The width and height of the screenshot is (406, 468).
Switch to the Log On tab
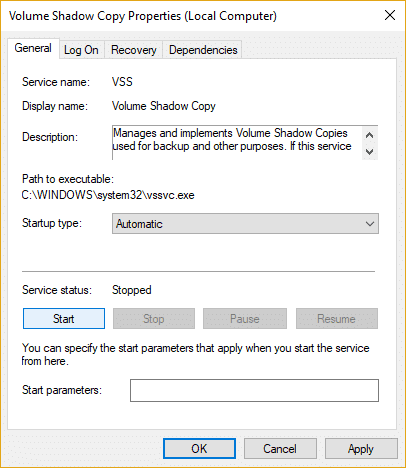click(x=82, y=50)
